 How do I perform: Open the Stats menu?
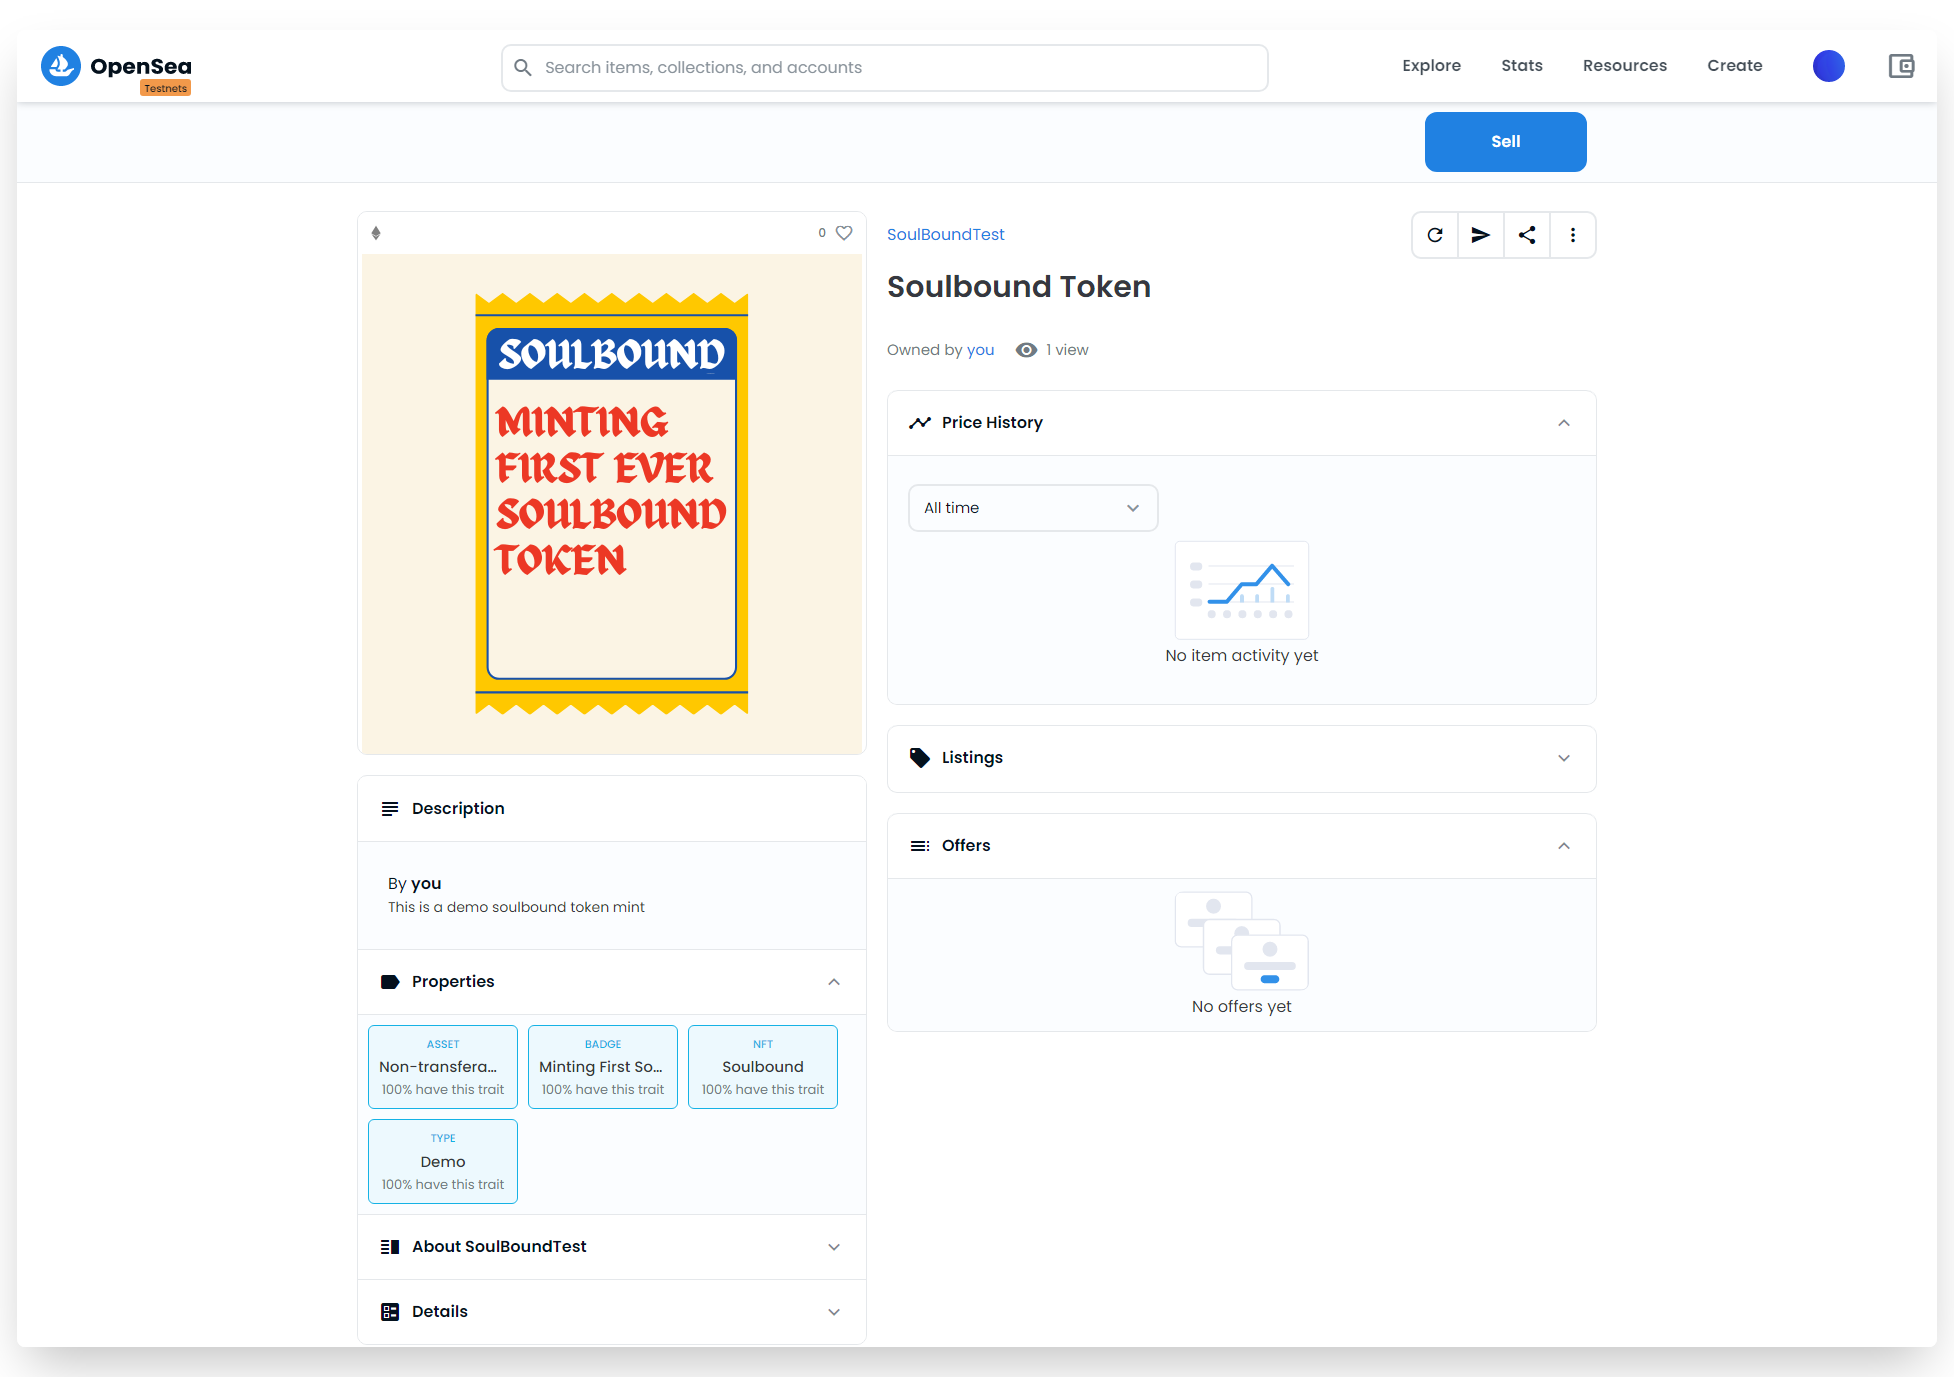pos(1521,66)
